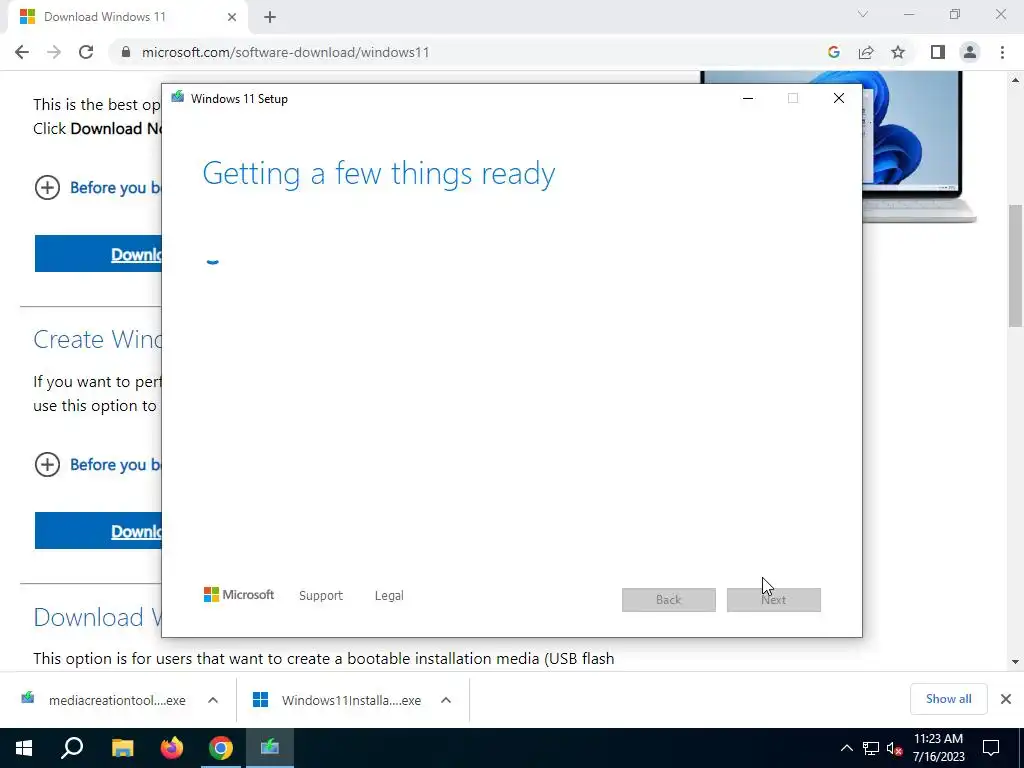Close the Download Windows 11 tab
This screenshot has width=1024, height=768.
tap(232, 18)
